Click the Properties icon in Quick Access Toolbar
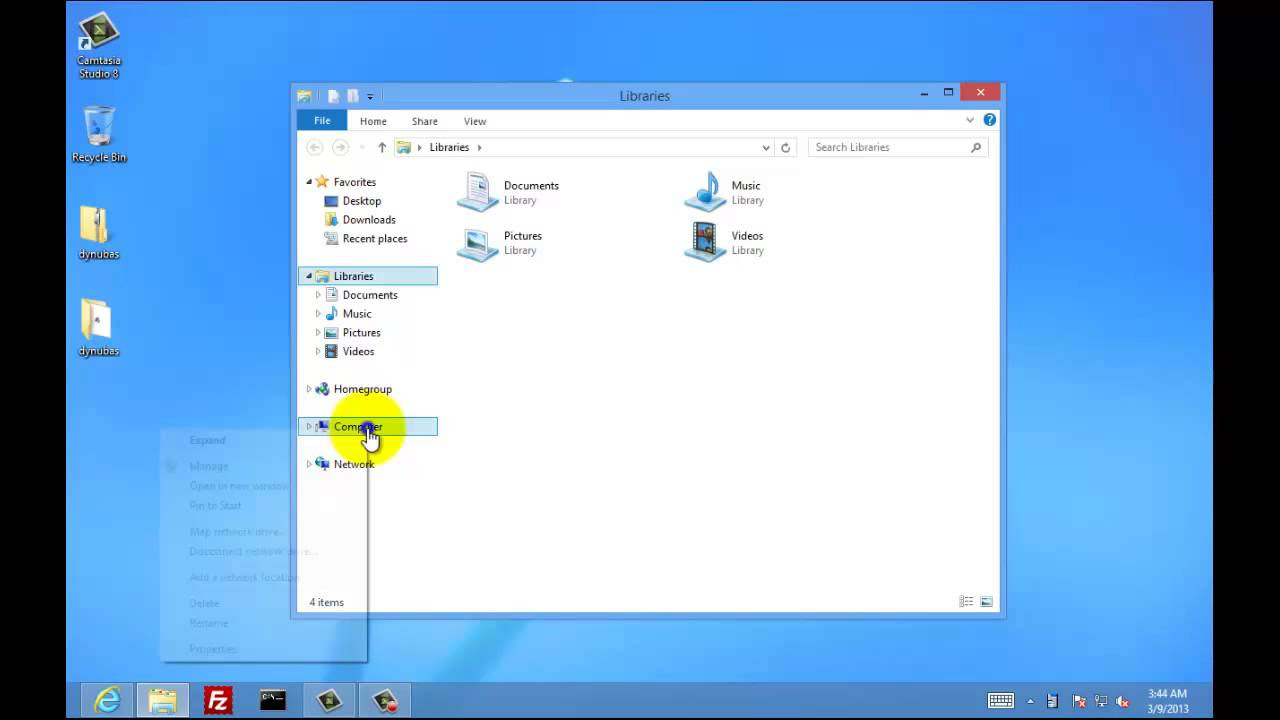 tap(334, 96)
